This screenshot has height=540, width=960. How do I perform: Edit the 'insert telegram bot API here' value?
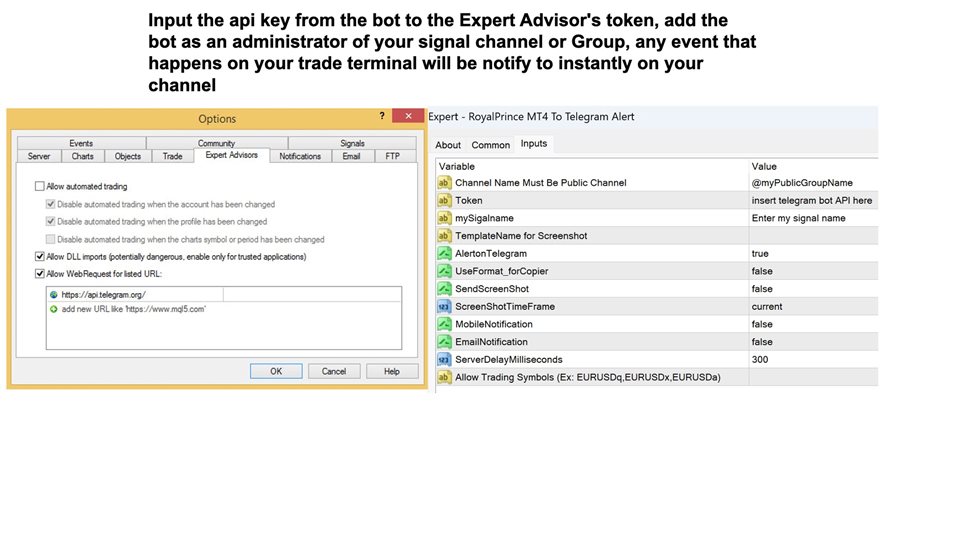(x=814, y=200)
